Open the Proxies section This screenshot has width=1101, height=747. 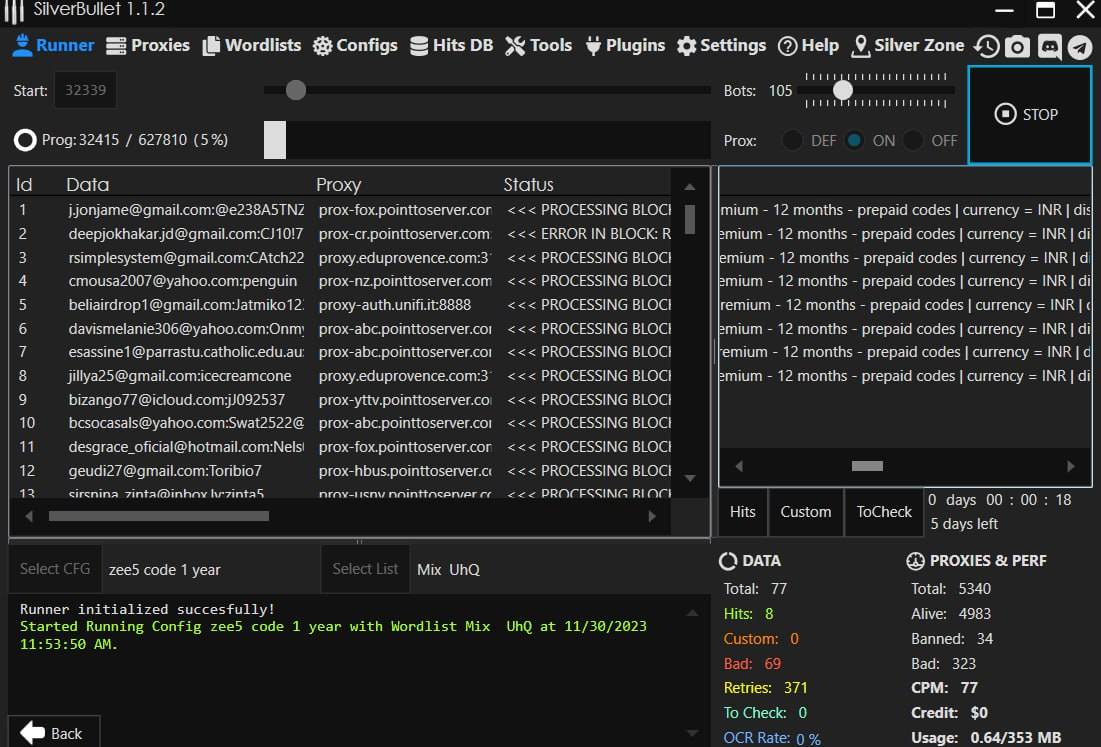coord(148,45)
